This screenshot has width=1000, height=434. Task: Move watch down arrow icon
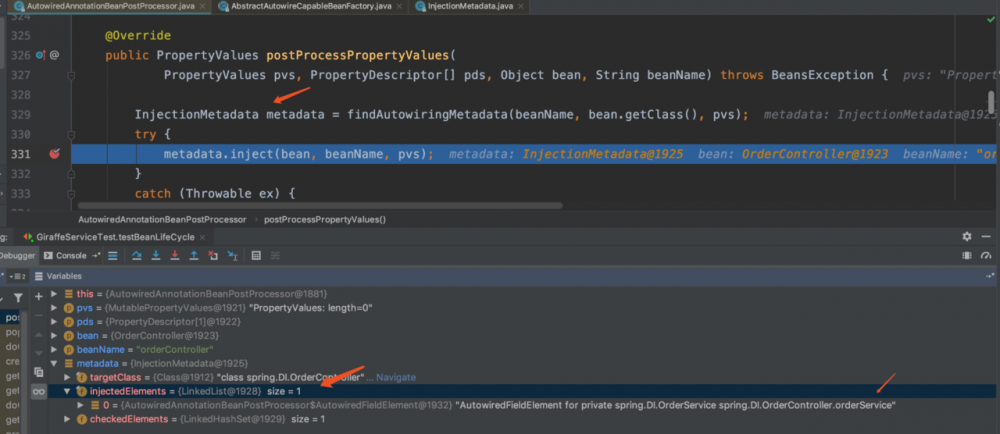pyautogui.click(x=39, y=353)
